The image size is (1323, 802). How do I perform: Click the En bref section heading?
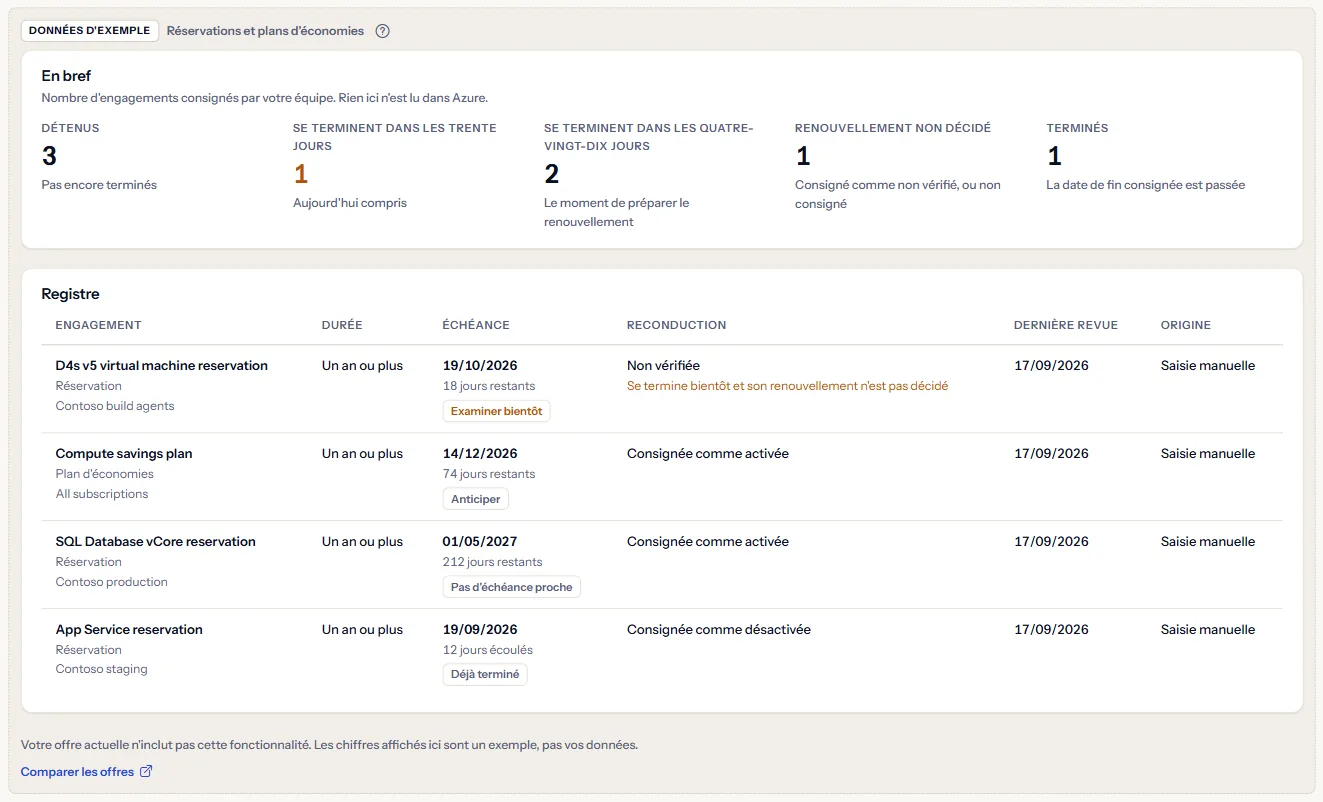tap(67, 76)
